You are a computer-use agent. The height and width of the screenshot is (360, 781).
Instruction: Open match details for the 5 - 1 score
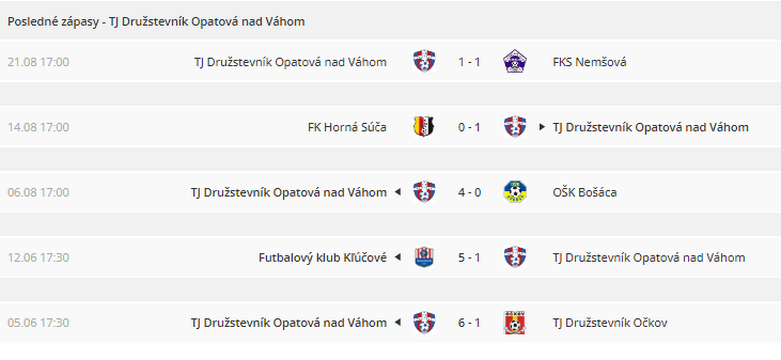[x=469, y=258]
